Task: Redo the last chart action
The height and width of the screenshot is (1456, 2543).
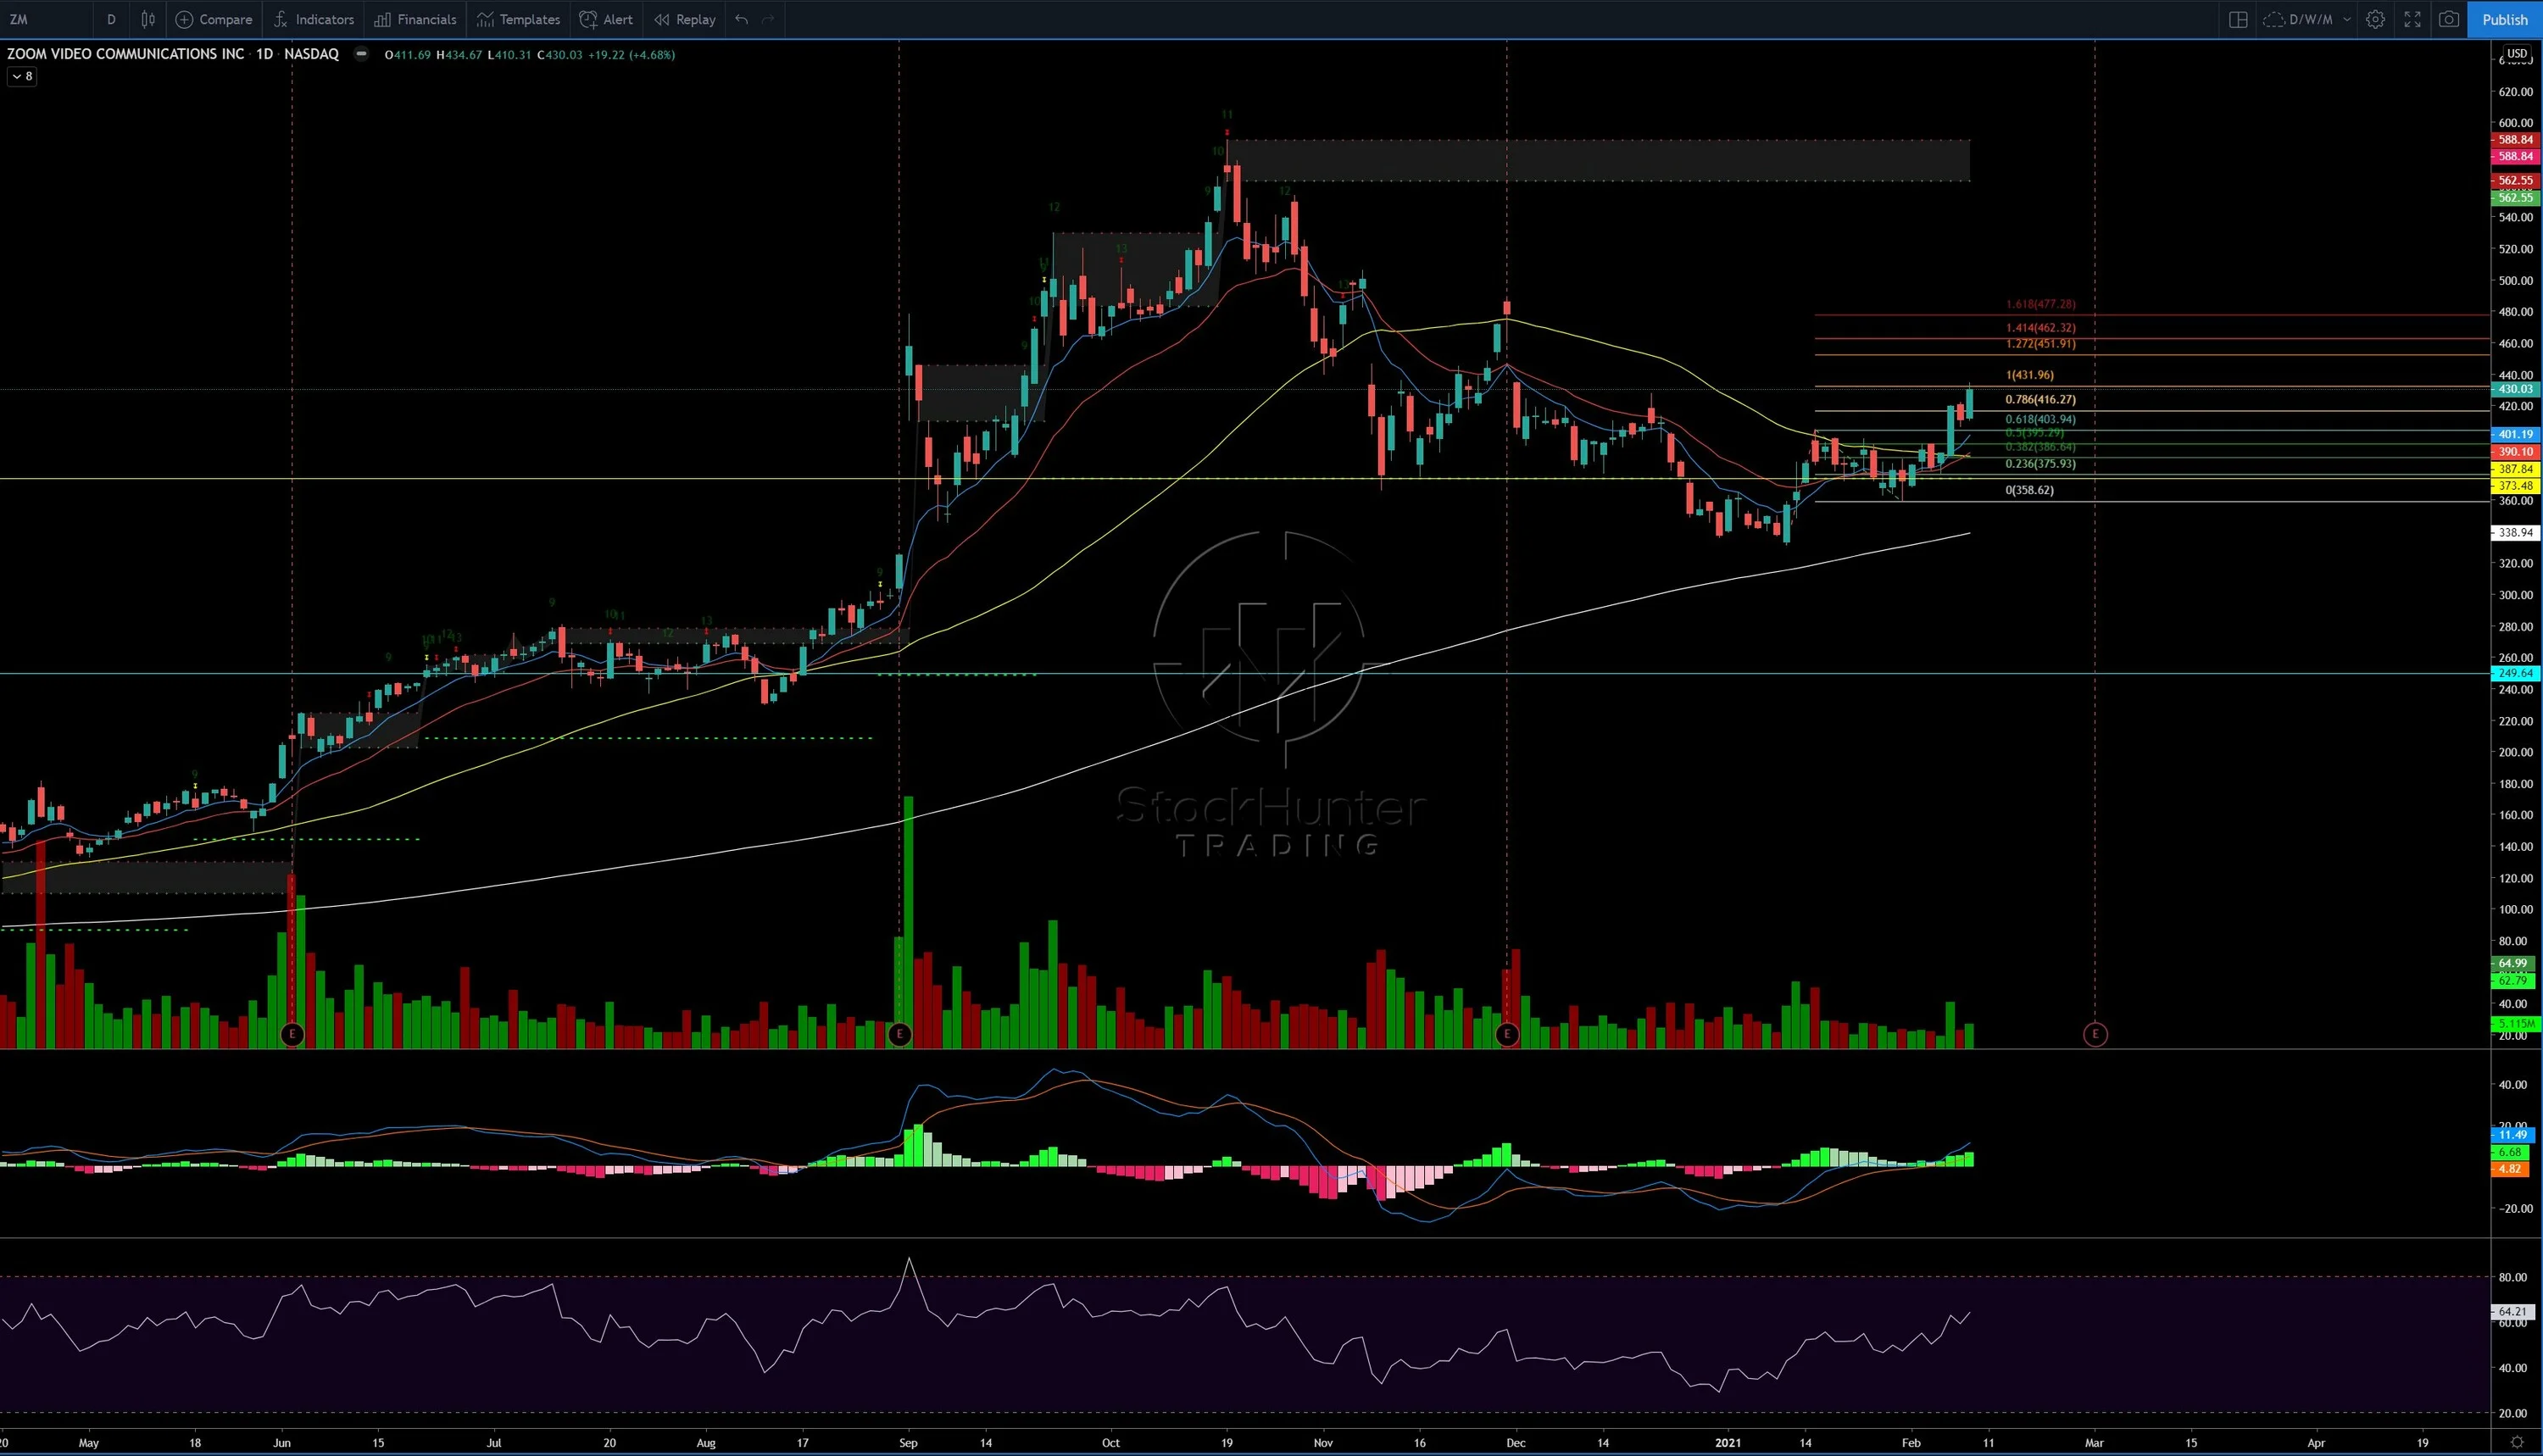Action: click(x=768, y=19)
